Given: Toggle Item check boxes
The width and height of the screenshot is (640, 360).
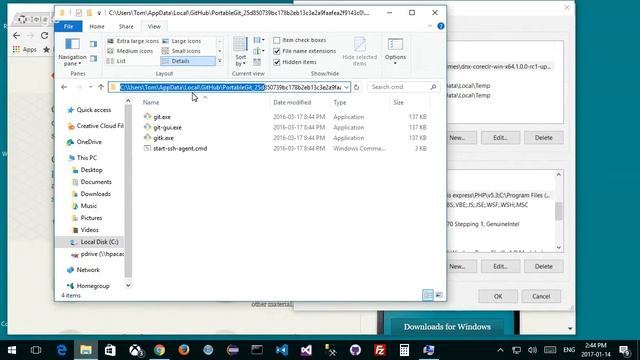Looking at the screenshot, I should (x=277, y=40).
